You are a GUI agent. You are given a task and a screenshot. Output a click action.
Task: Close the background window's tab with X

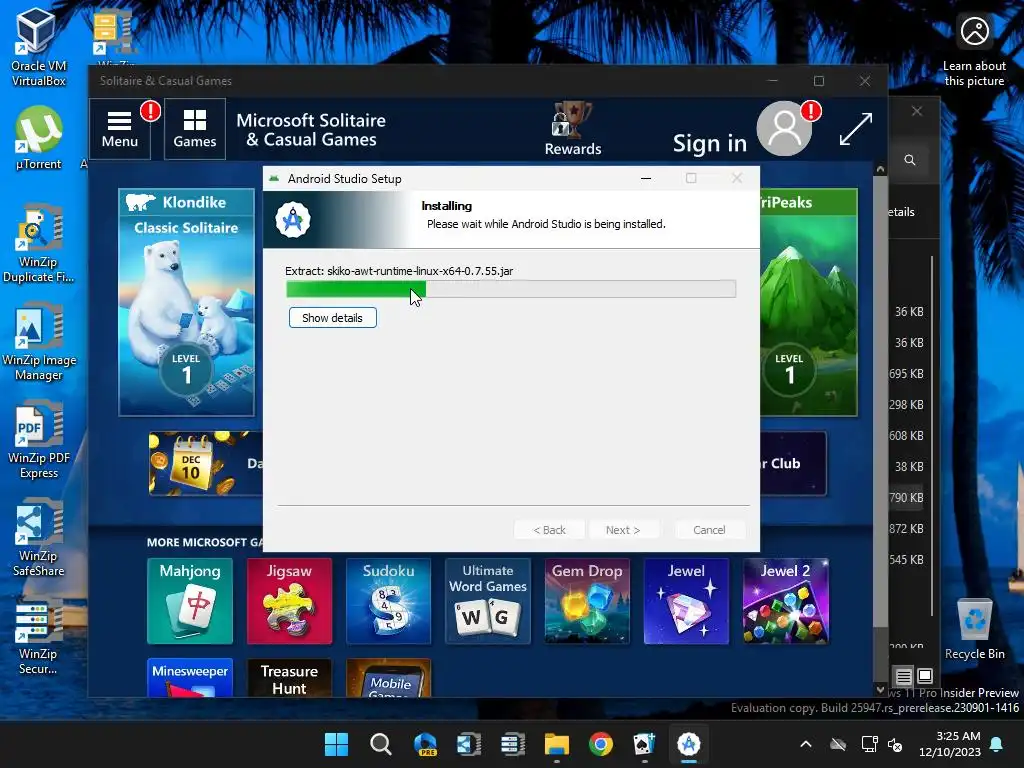click(x=917, y=112)
